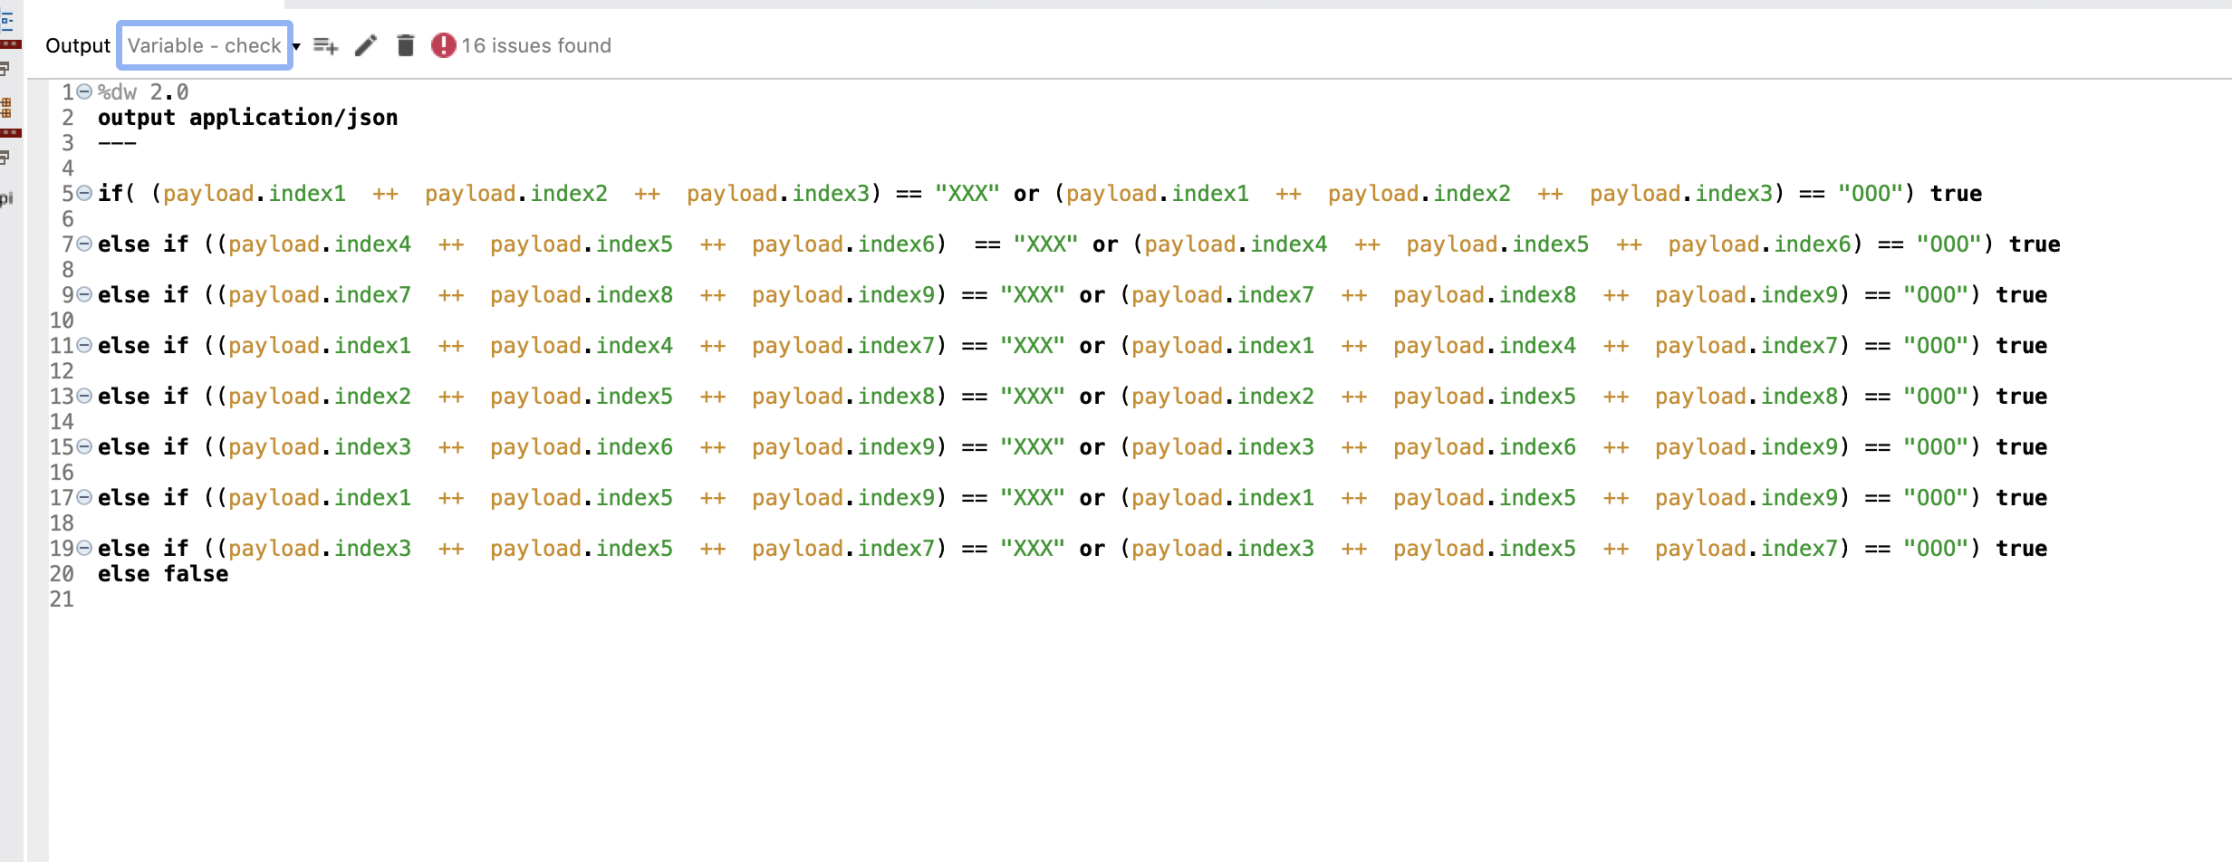Fold the else-if block on line 11

coord(85,346)
